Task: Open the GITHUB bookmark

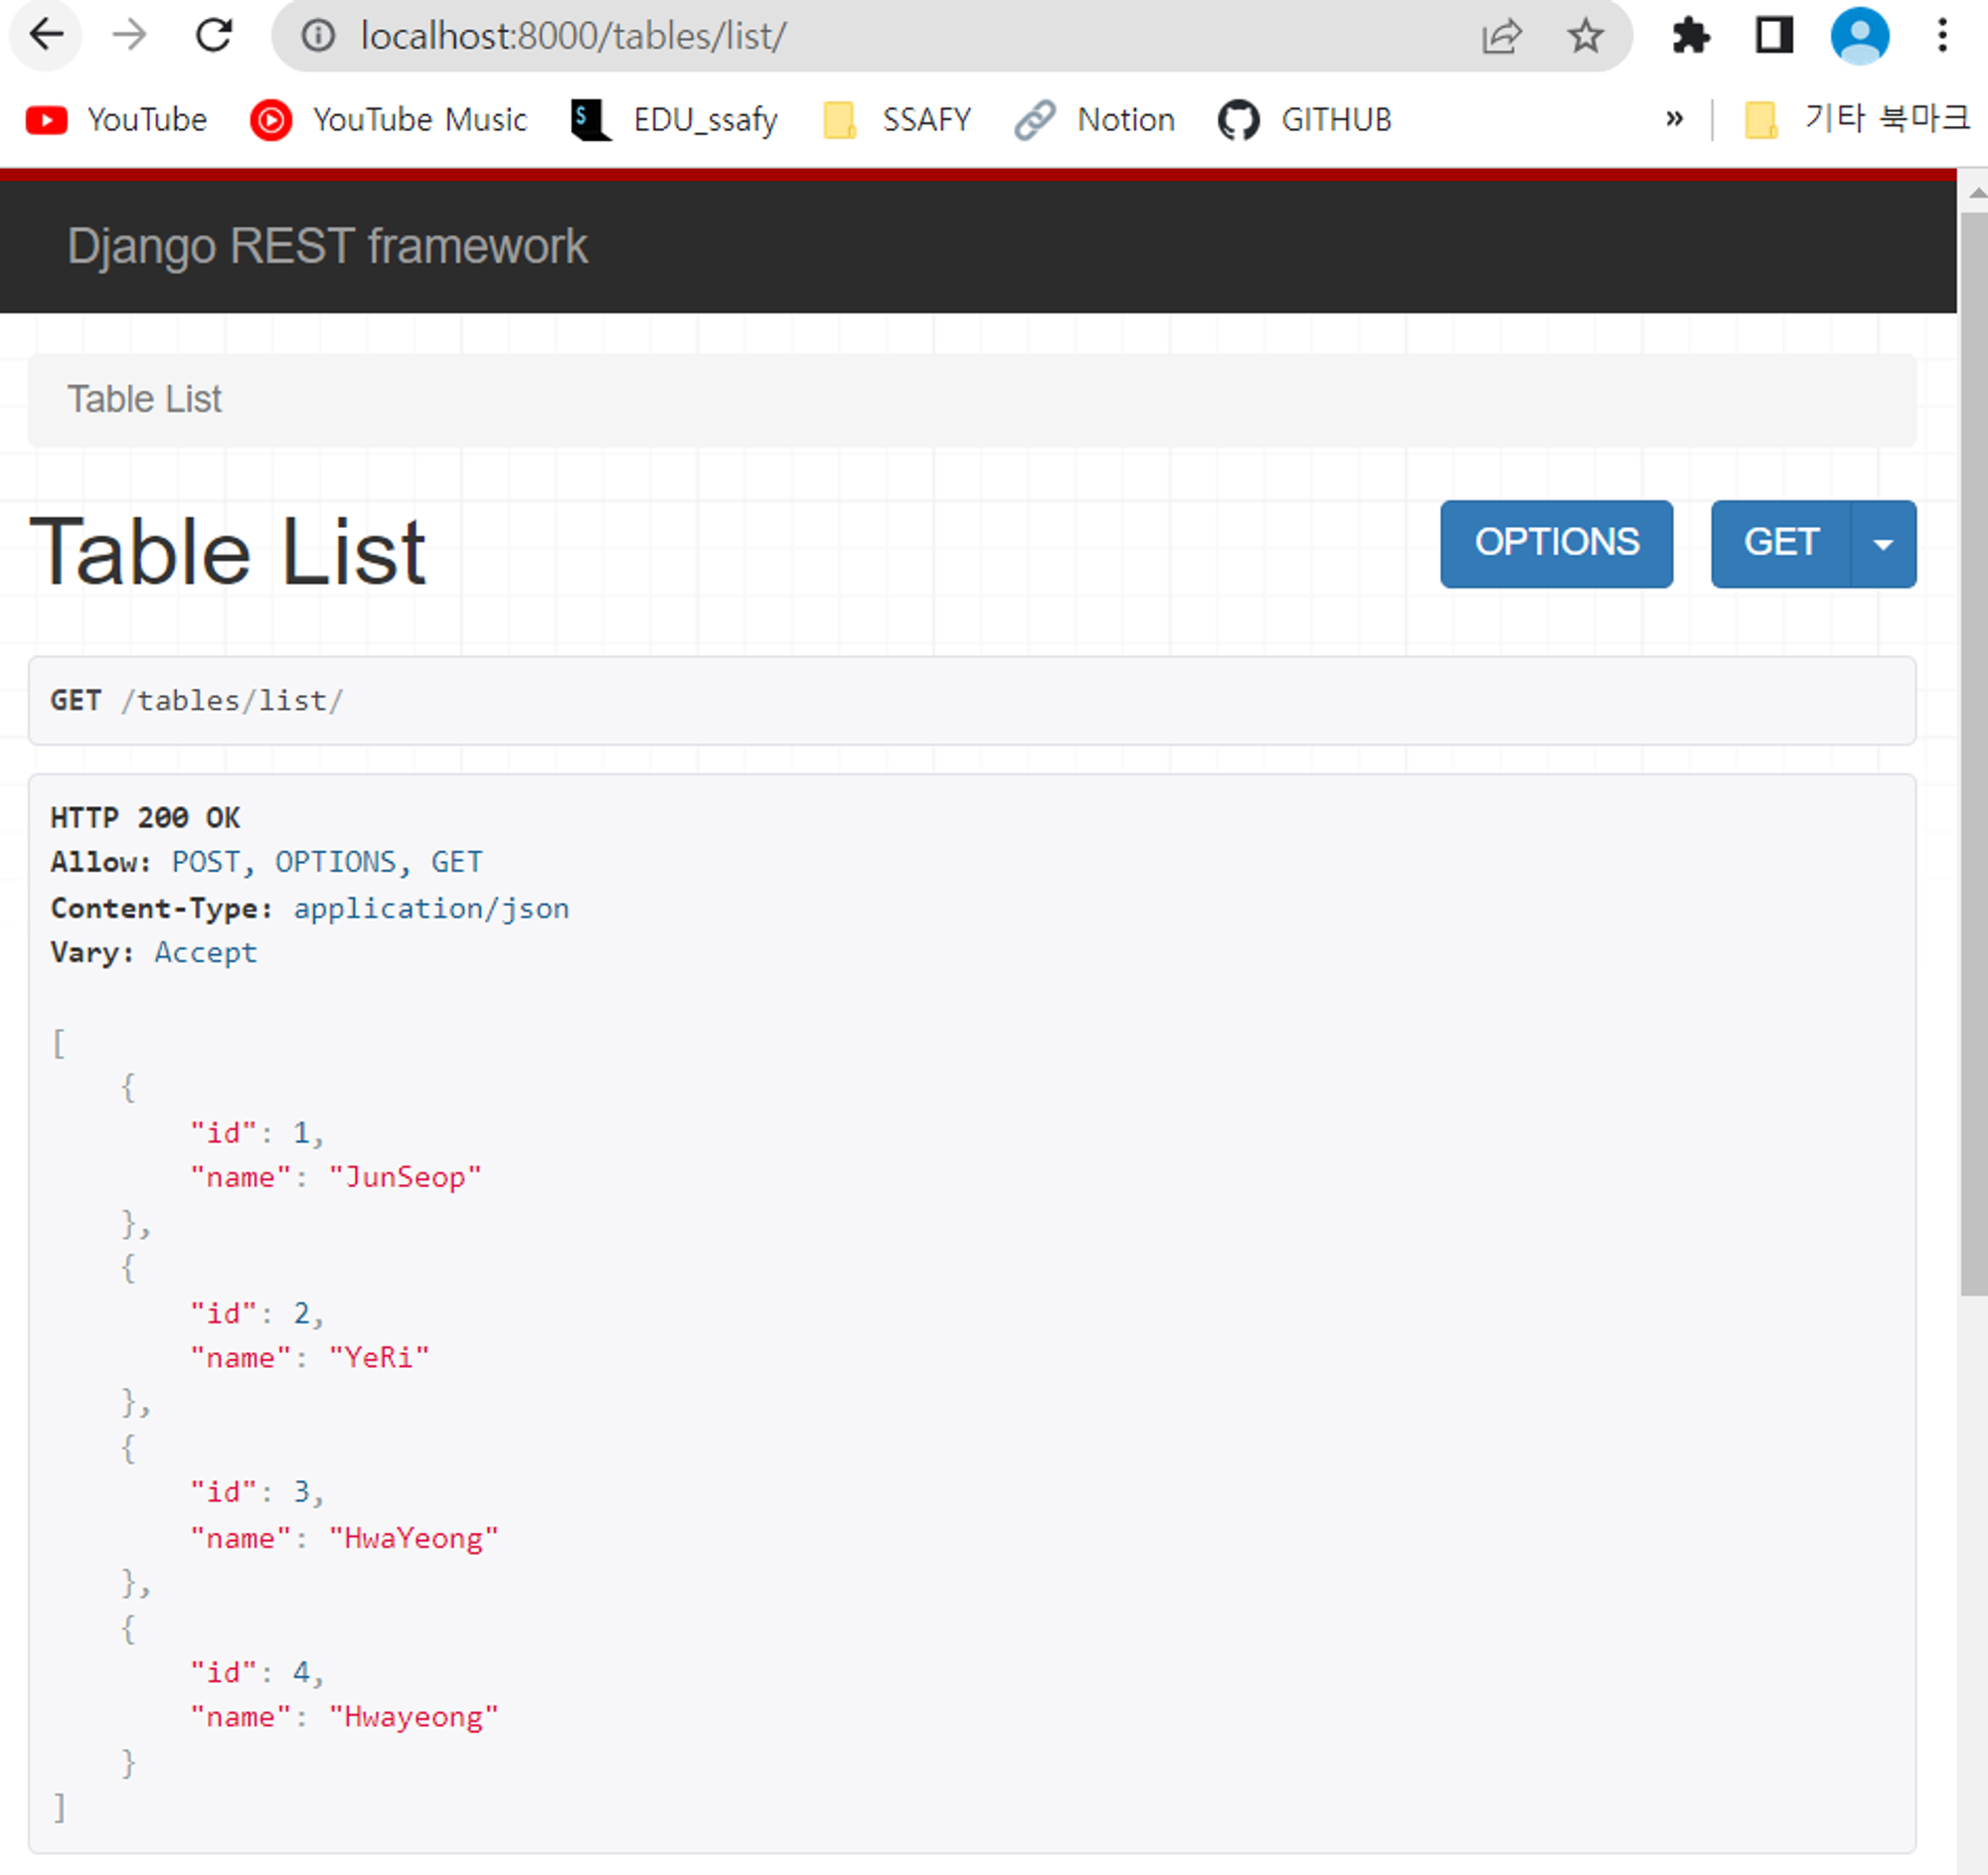Action: tap(1305, 120)
